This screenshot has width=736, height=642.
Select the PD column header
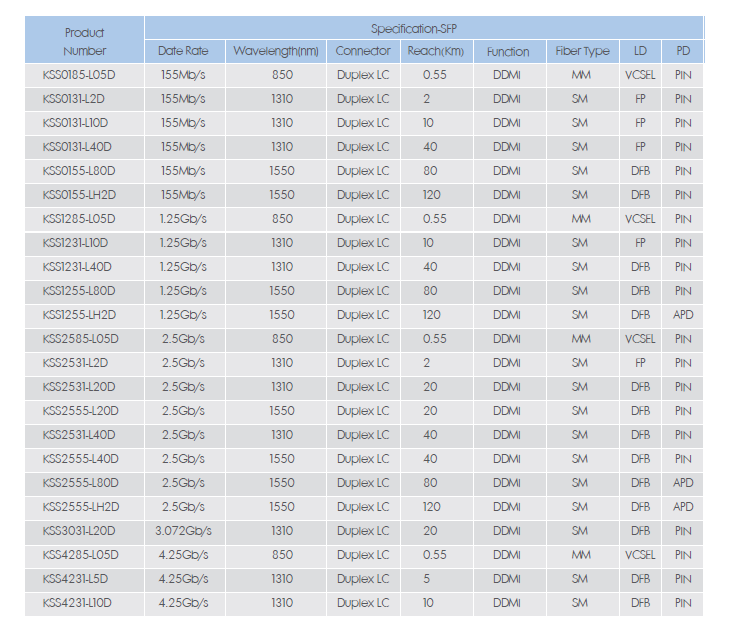click(683, 51)
